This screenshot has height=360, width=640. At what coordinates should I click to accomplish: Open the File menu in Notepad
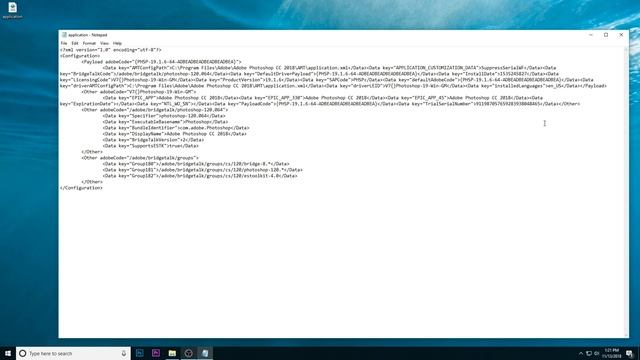[x=64, y=43]
